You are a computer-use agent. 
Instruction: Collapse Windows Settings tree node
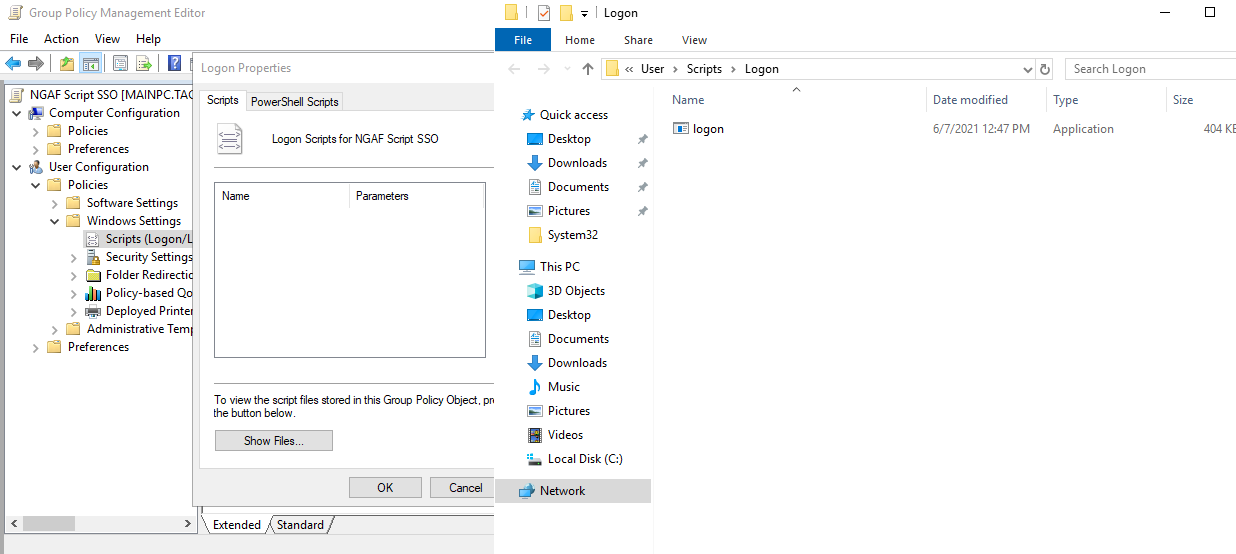coord(55,221)
